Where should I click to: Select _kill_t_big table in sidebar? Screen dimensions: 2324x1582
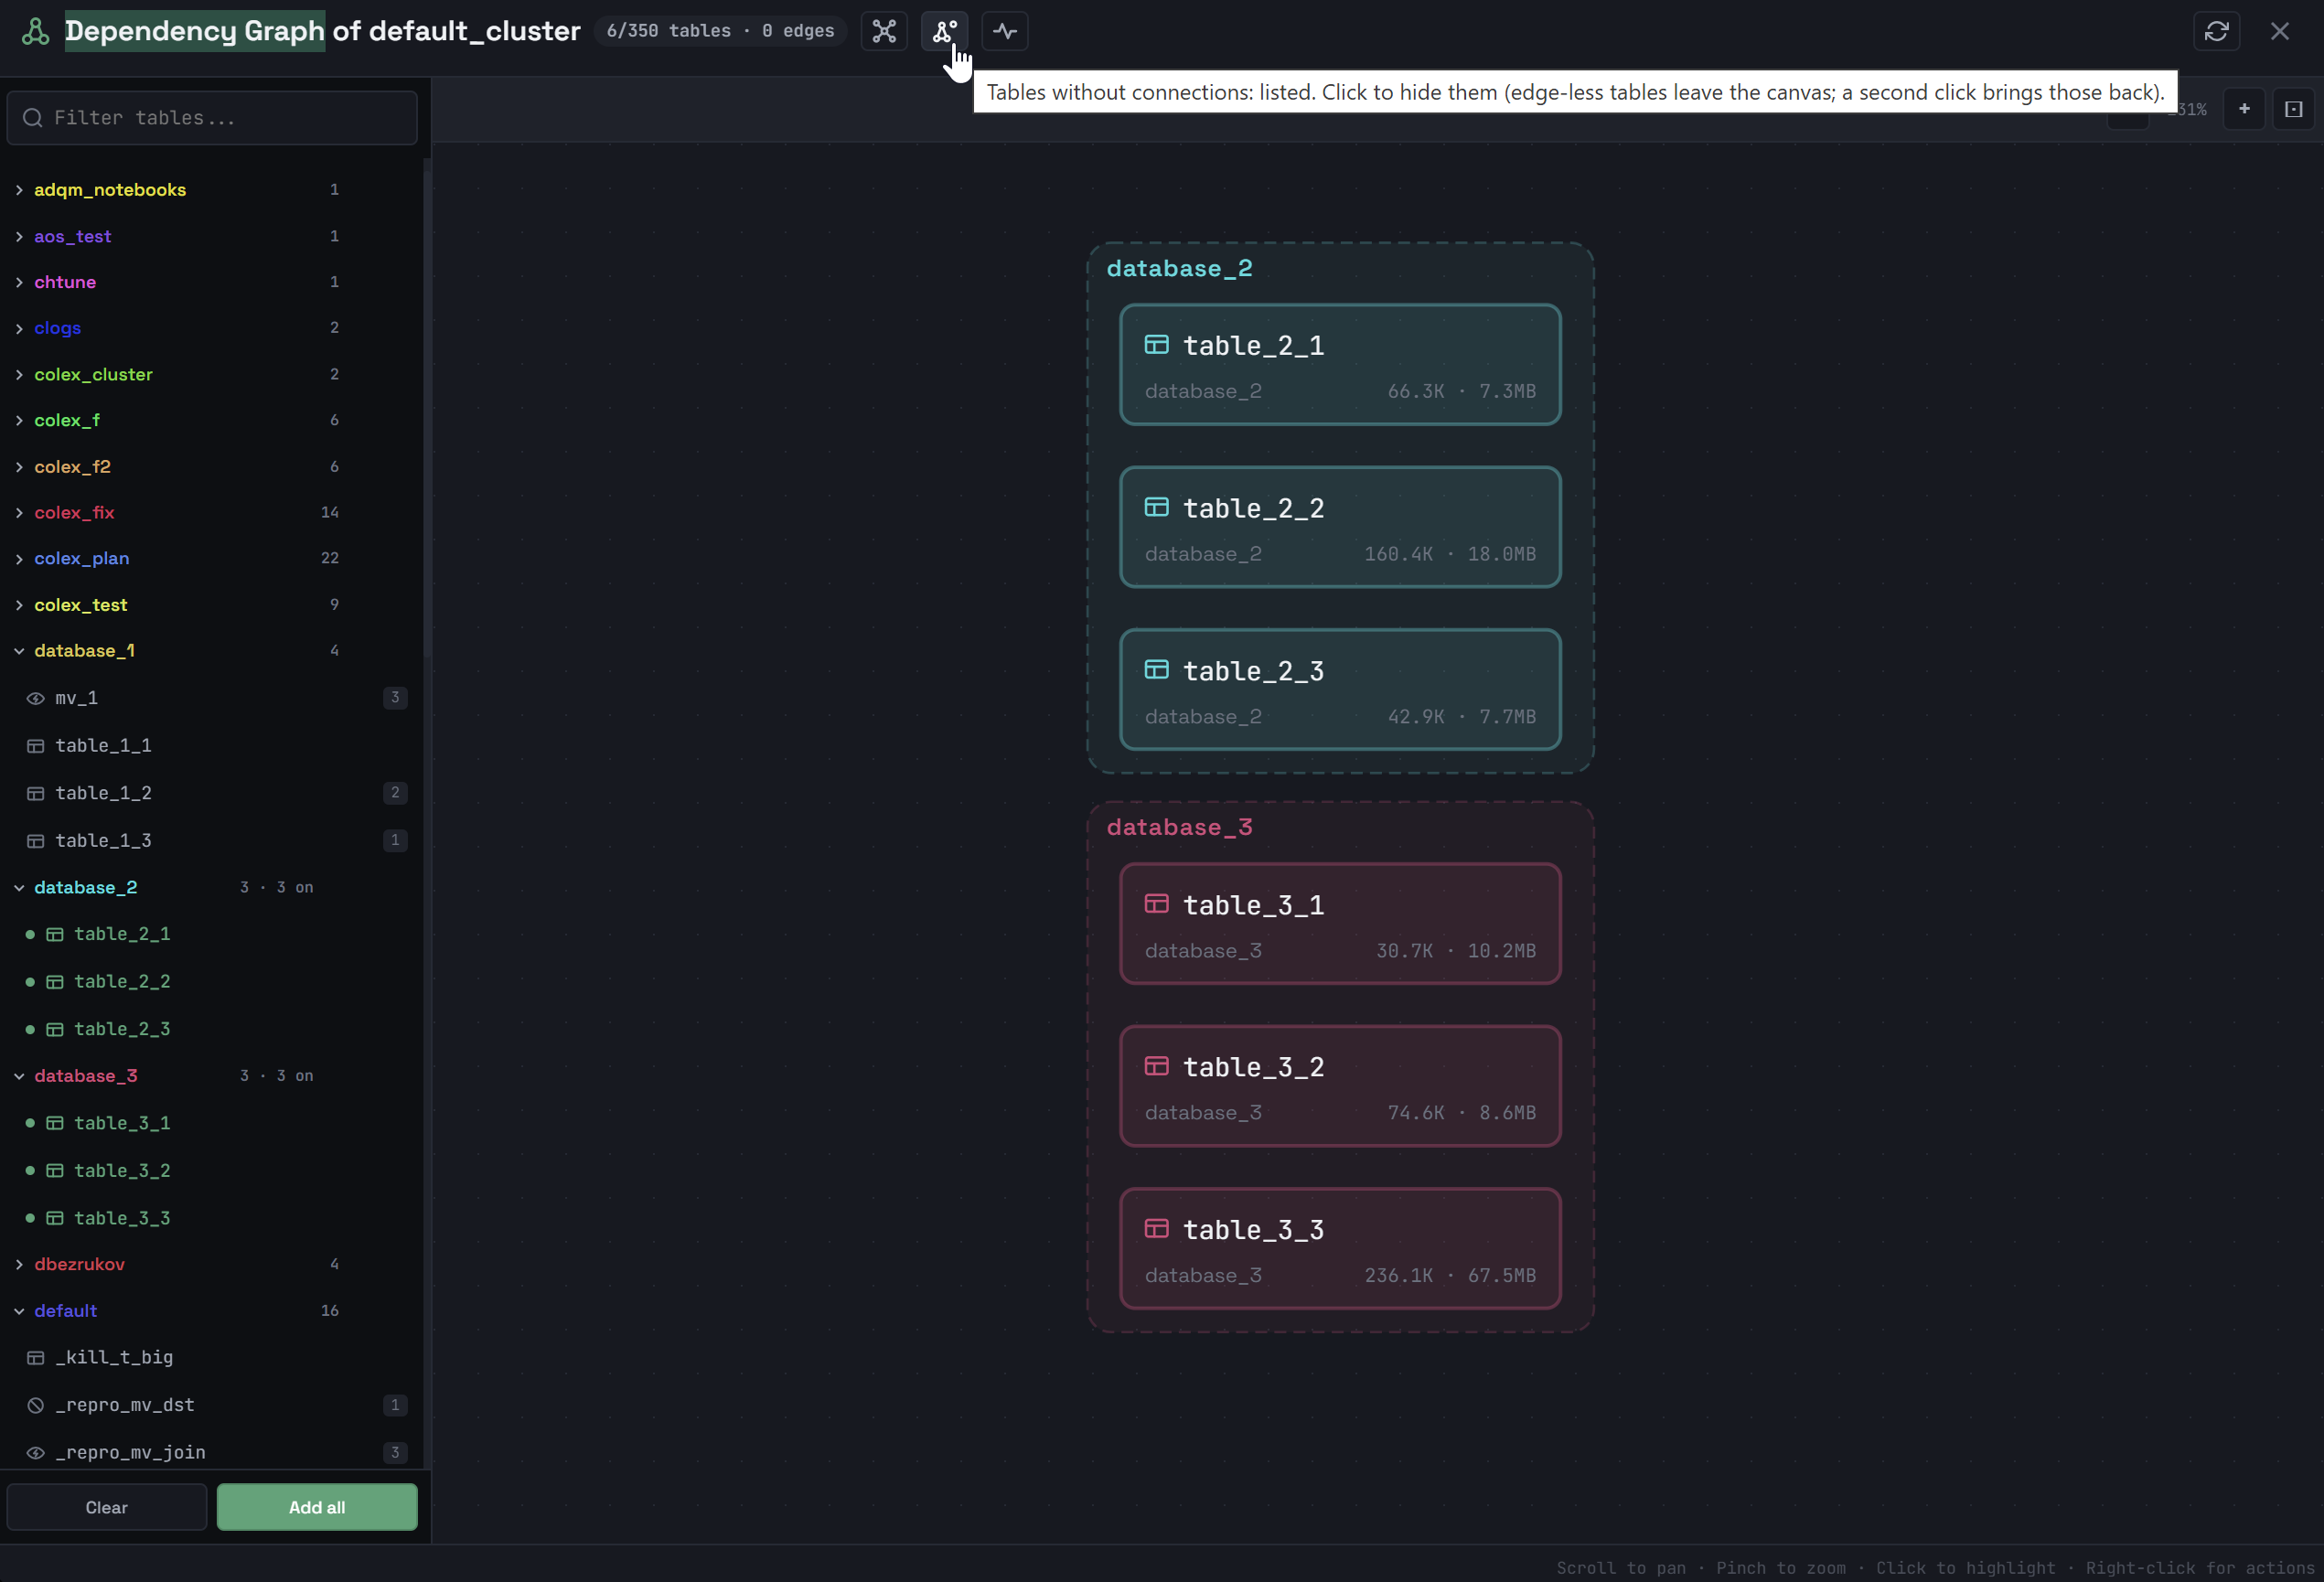pyautogui.click(x=214, y=1357)
